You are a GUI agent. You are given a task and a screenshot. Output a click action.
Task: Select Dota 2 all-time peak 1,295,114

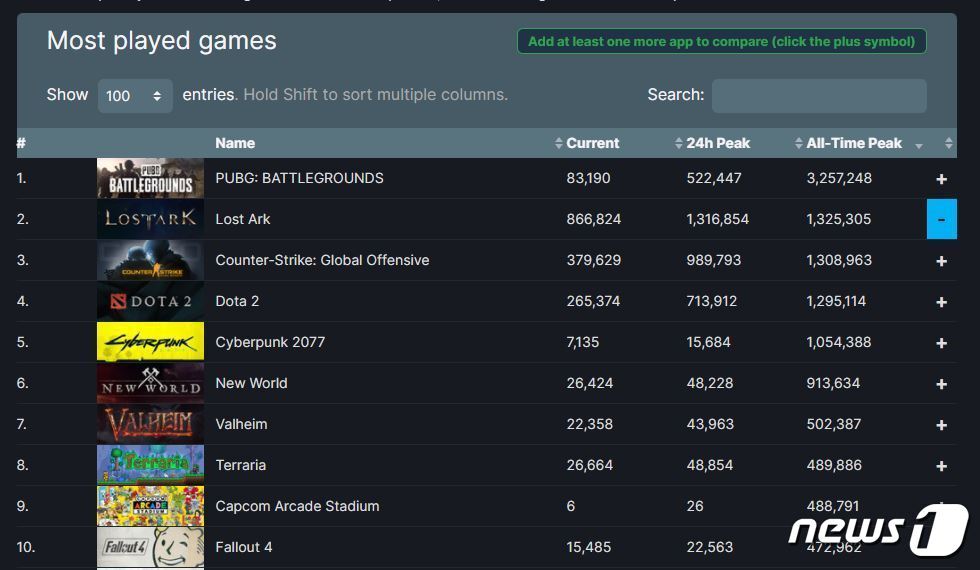click(x=836, y=301)
